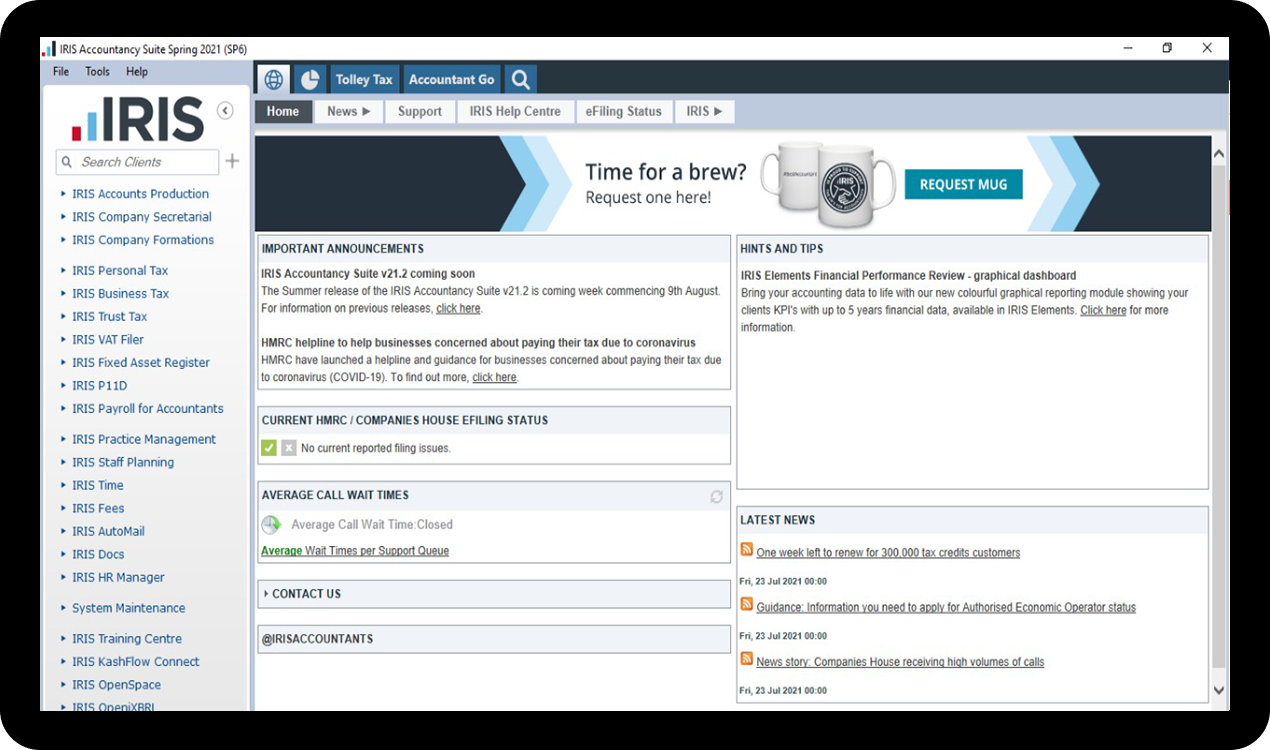Collapse the sidebar with the arrow icon

coord(225,111)
